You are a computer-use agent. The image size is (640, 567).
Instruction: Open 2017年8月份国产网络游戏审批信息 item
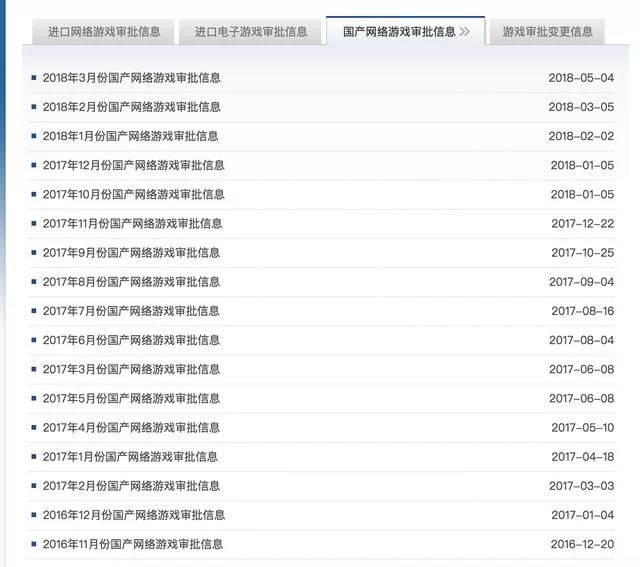[x=132, y=282]
